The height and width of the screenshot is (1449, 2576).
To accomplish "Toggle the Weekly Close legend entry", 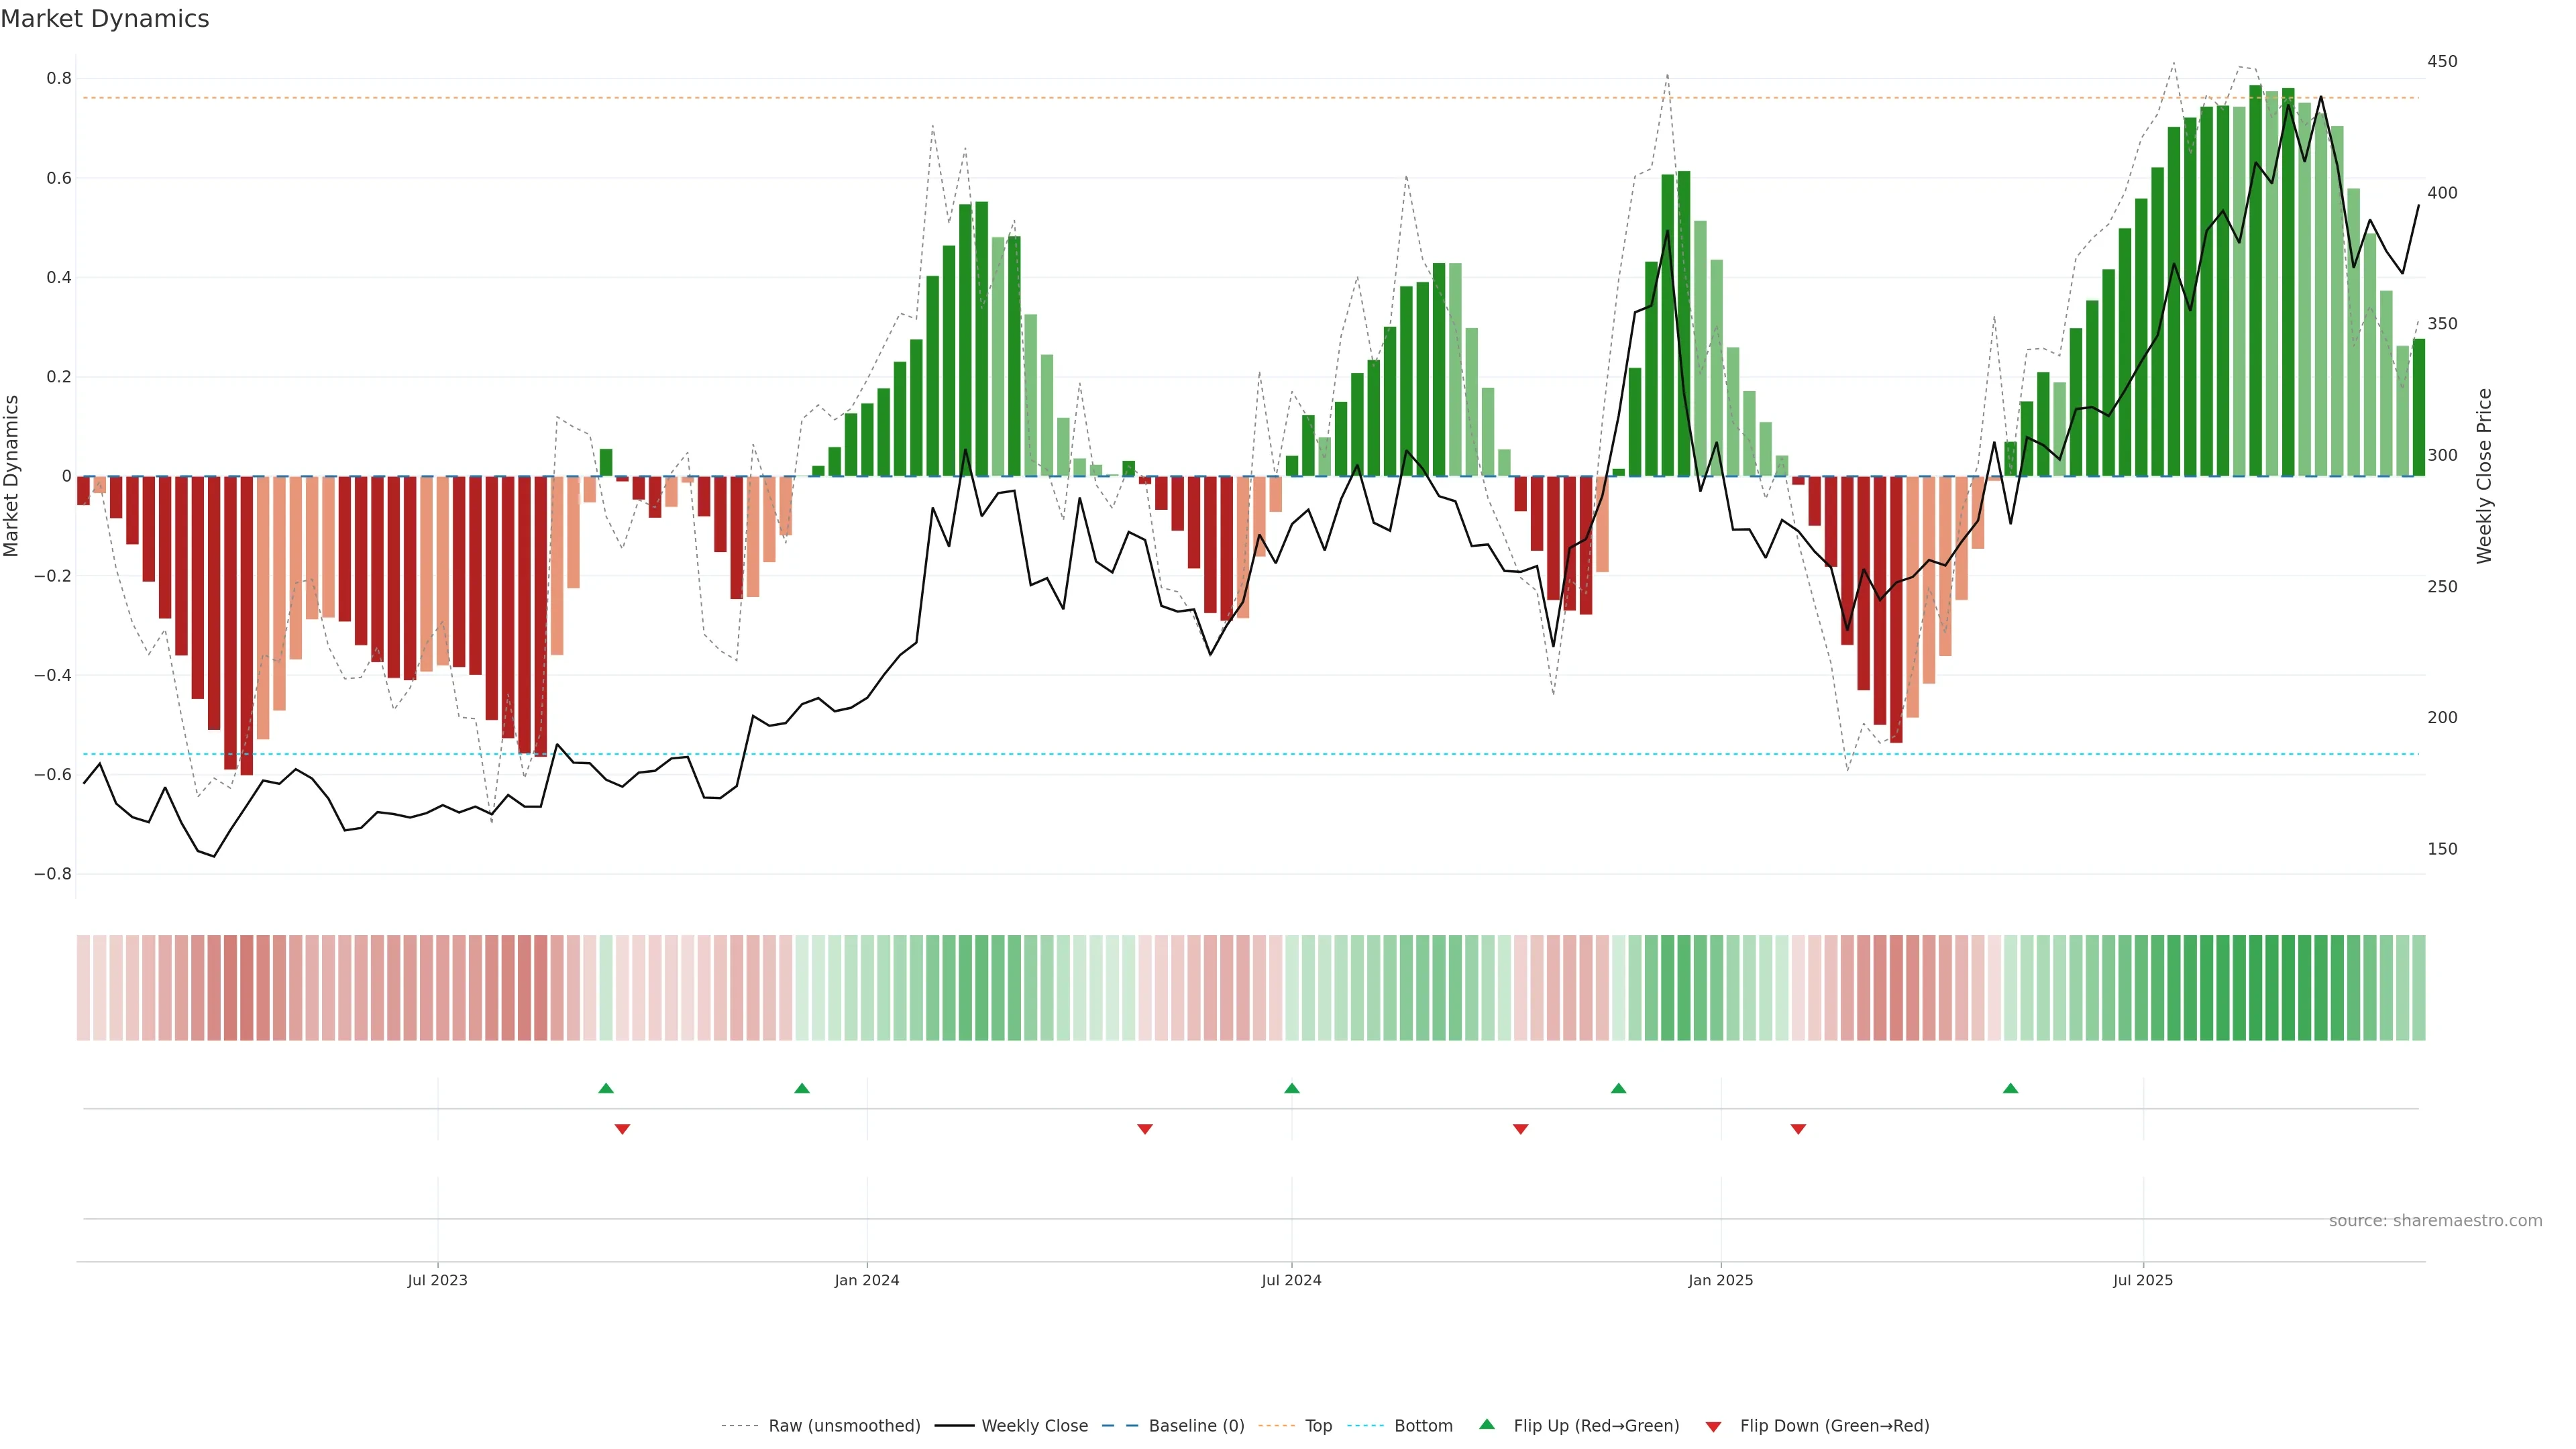I will (1034, 1426).
